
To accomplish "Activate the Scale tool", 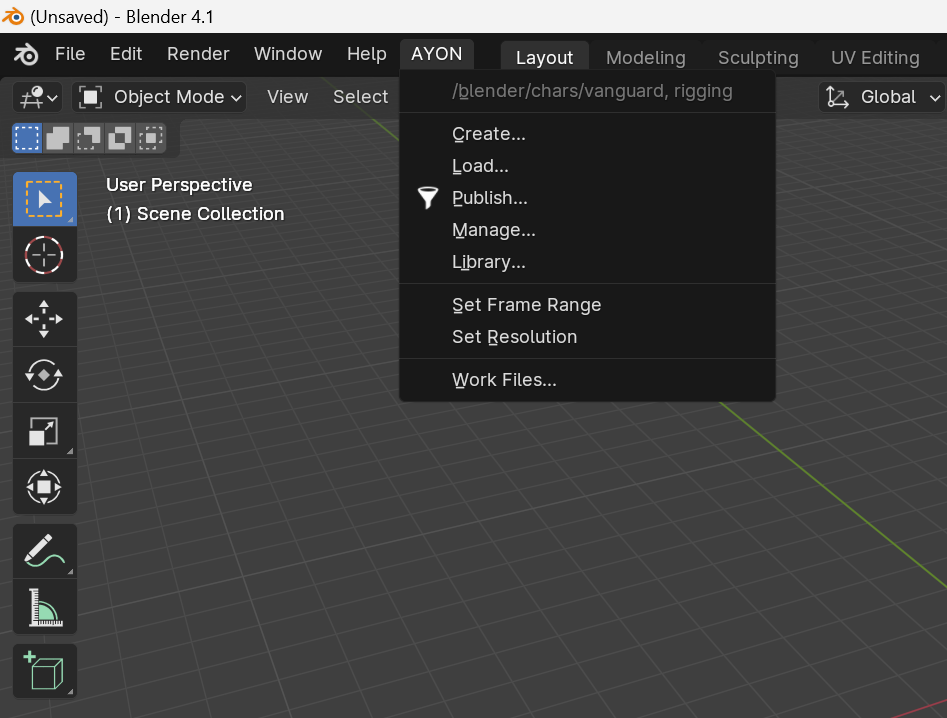I will click(x=45, y=431).
